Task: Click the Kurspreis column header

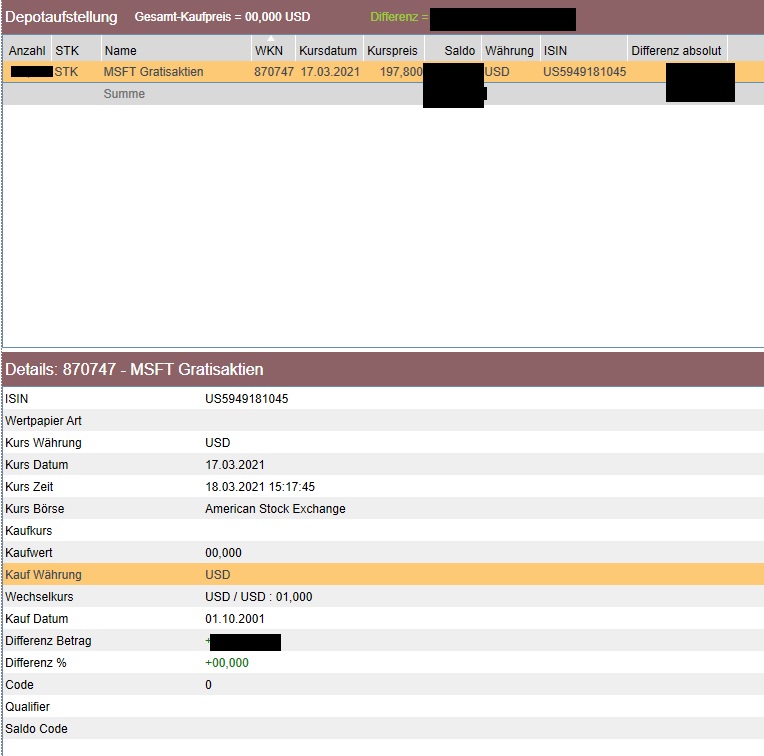Action: click(394, 51)
